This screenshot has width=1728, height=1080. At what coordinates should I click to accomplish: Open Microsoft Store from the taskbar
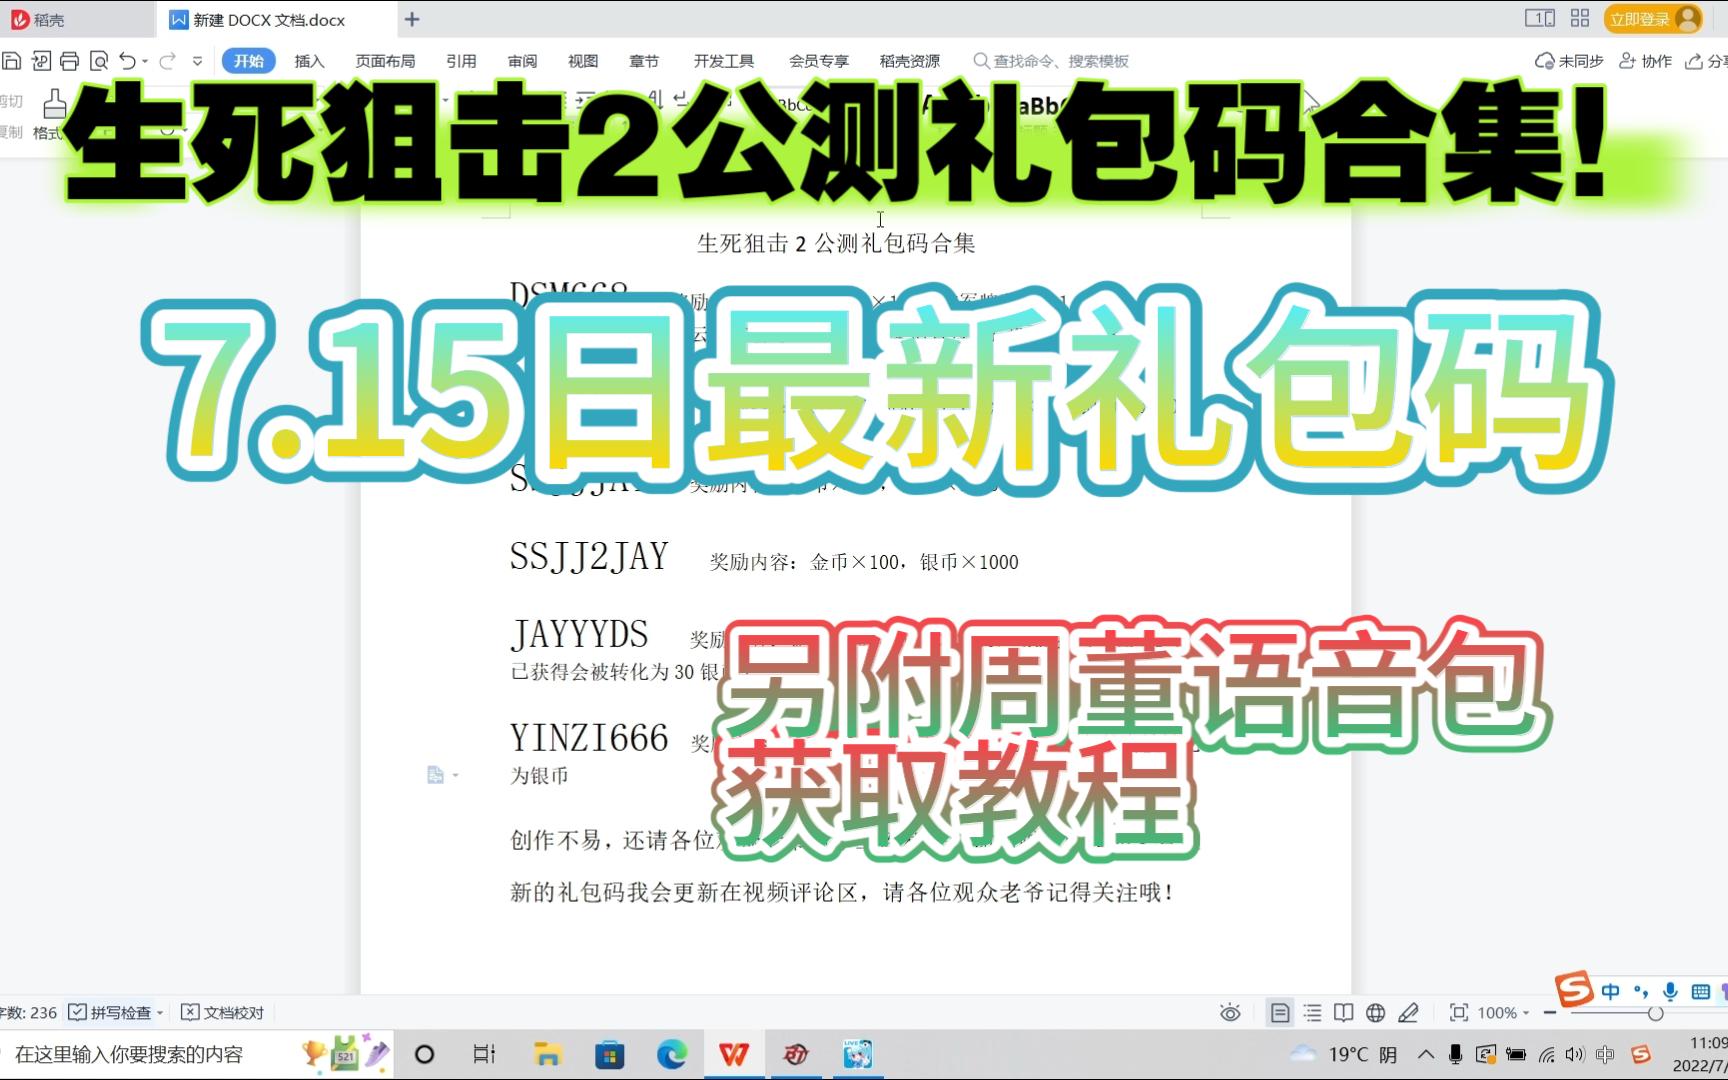(x=609, y=1054)
